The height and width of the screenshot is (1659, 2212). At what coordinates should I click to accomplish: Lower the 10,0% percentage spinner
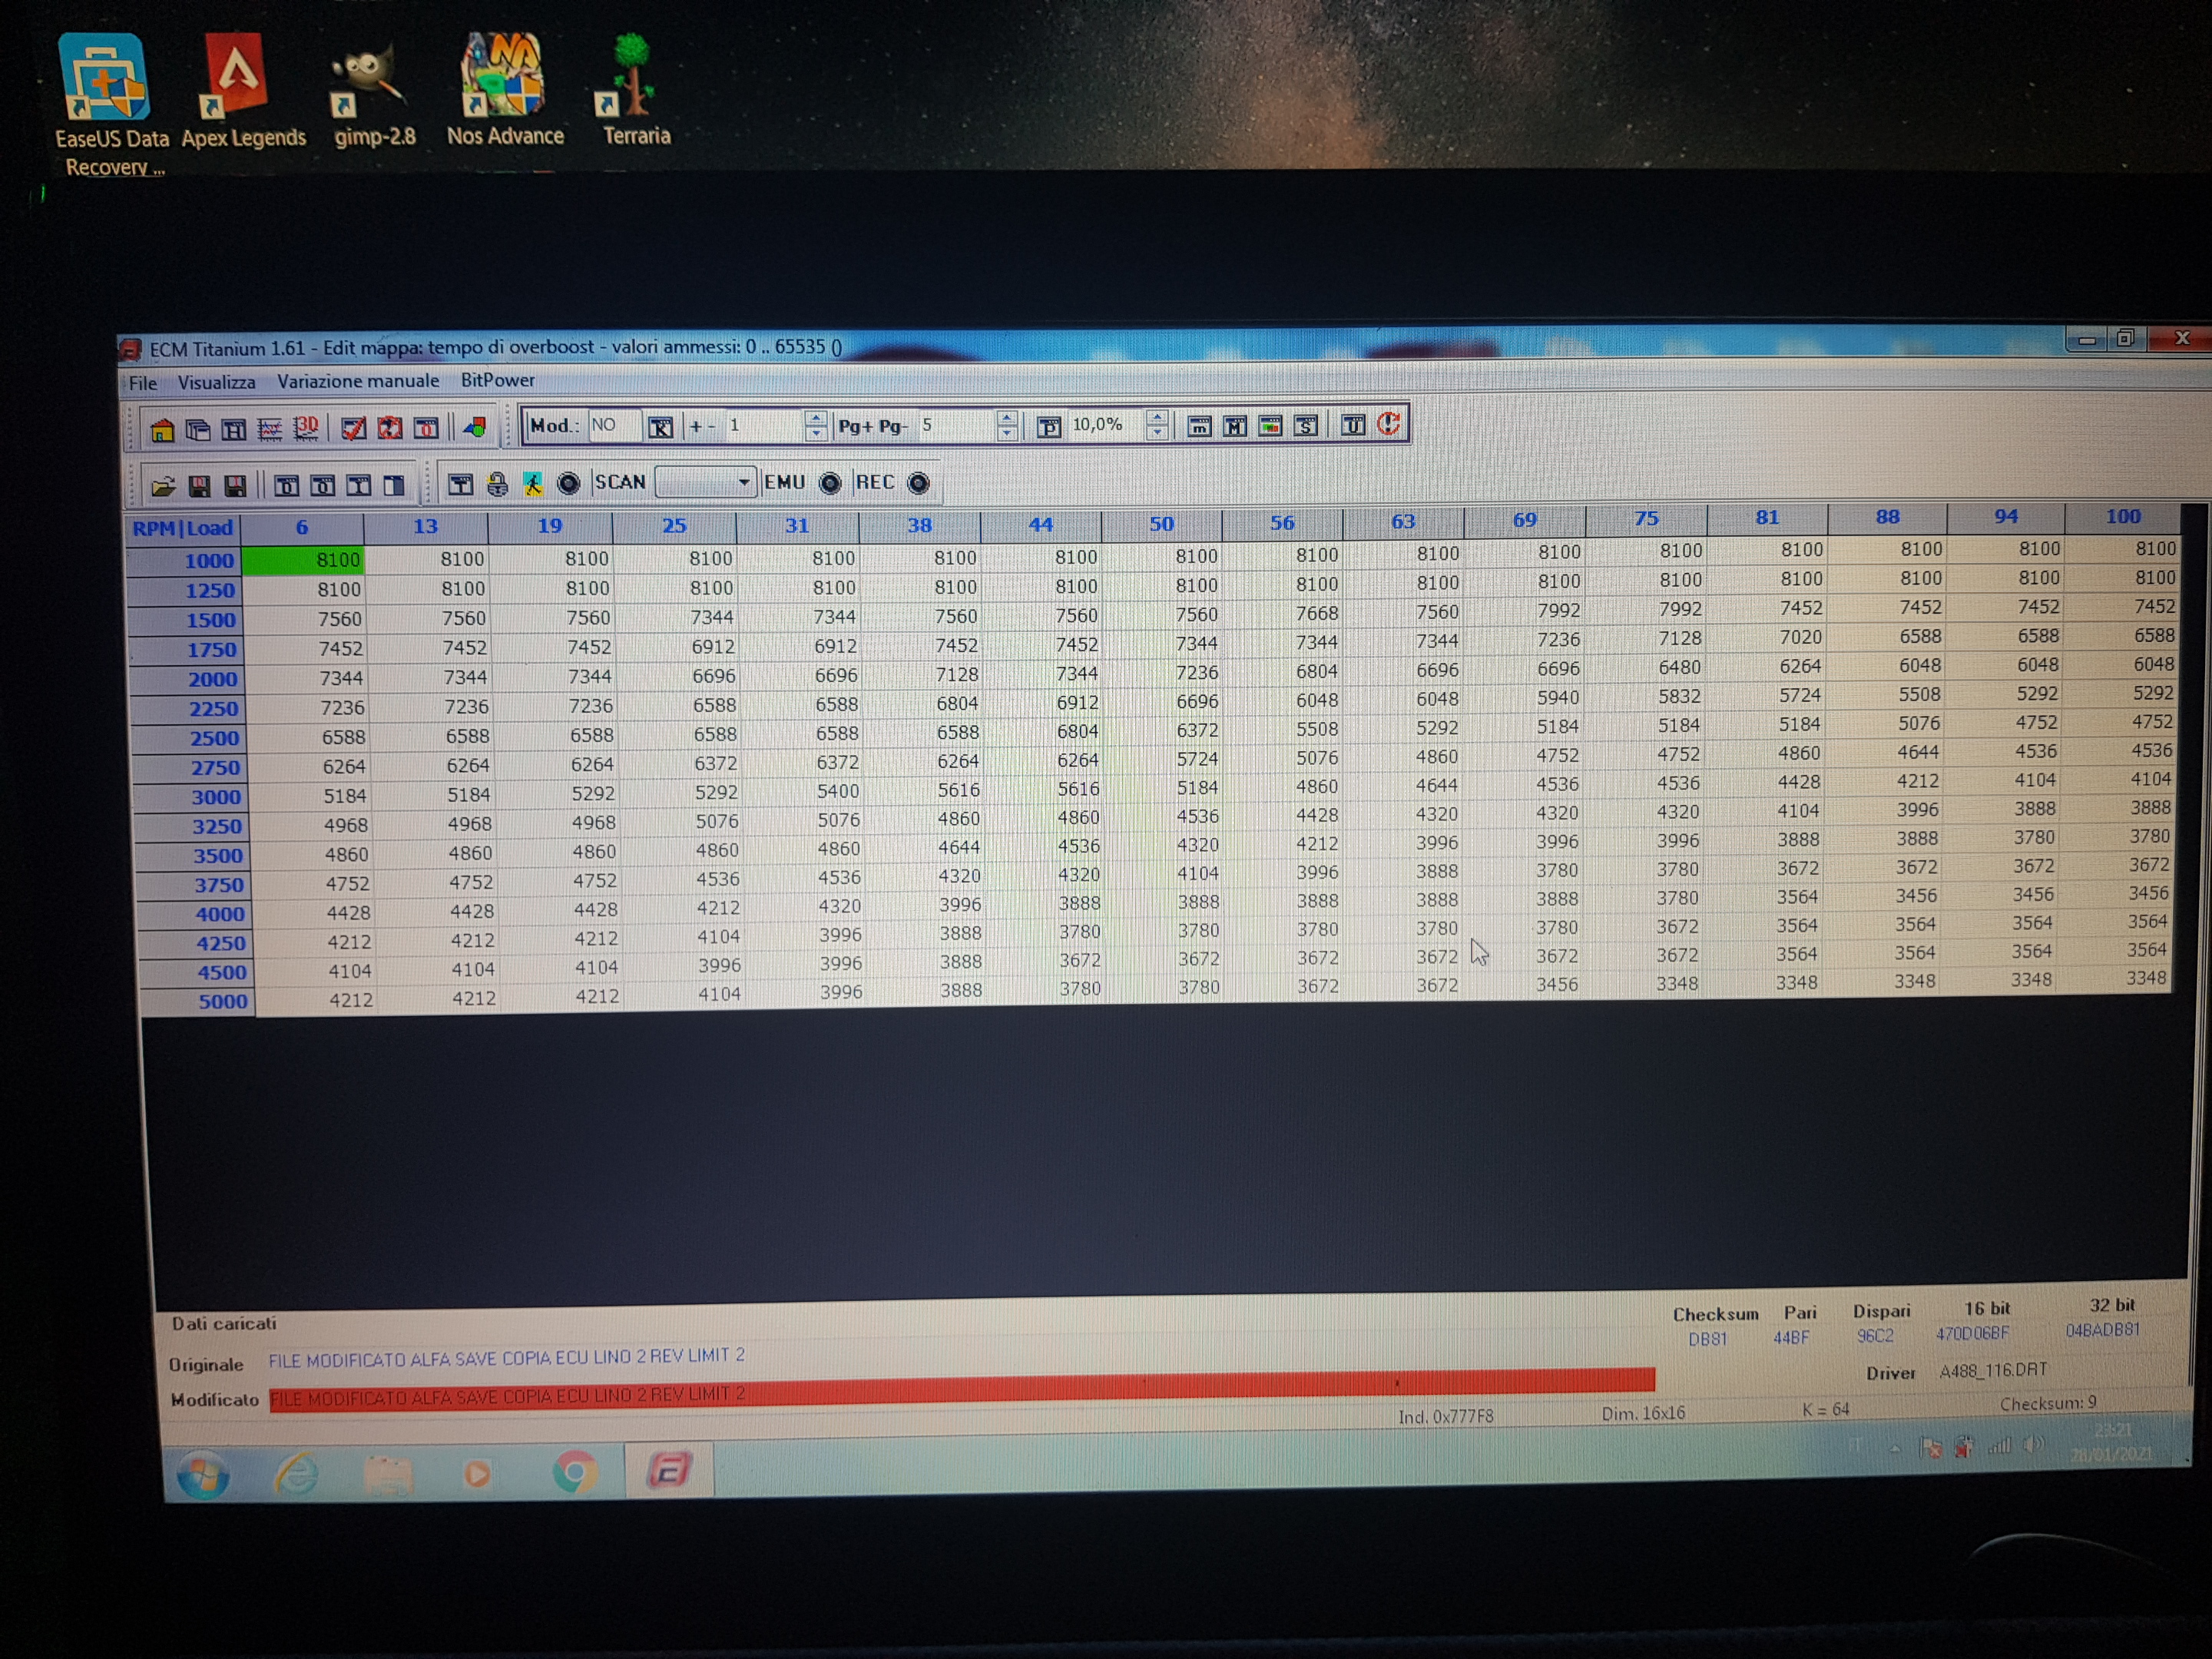[1157, 432]
